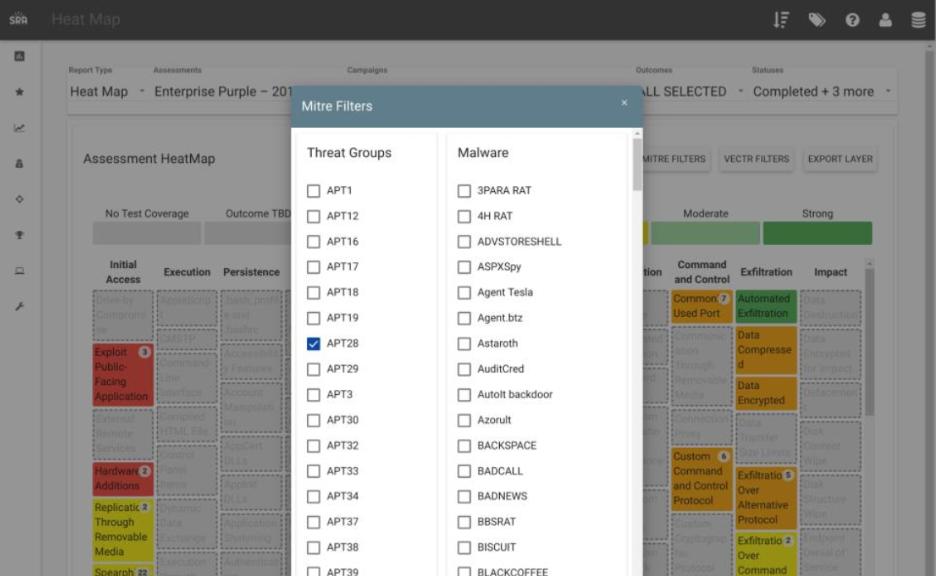
Task: Click the Exfiltration column header
Action: click(766, 272)
